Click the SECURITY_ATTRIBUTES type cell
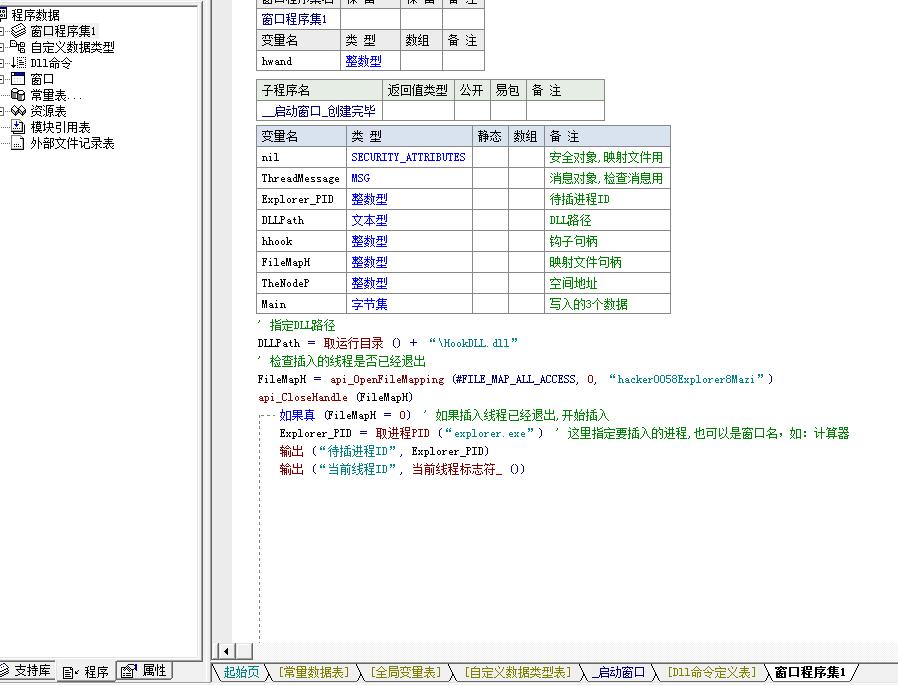Image resolution: width=898 pixels, height=685 pixels. [x=409, y=157]
